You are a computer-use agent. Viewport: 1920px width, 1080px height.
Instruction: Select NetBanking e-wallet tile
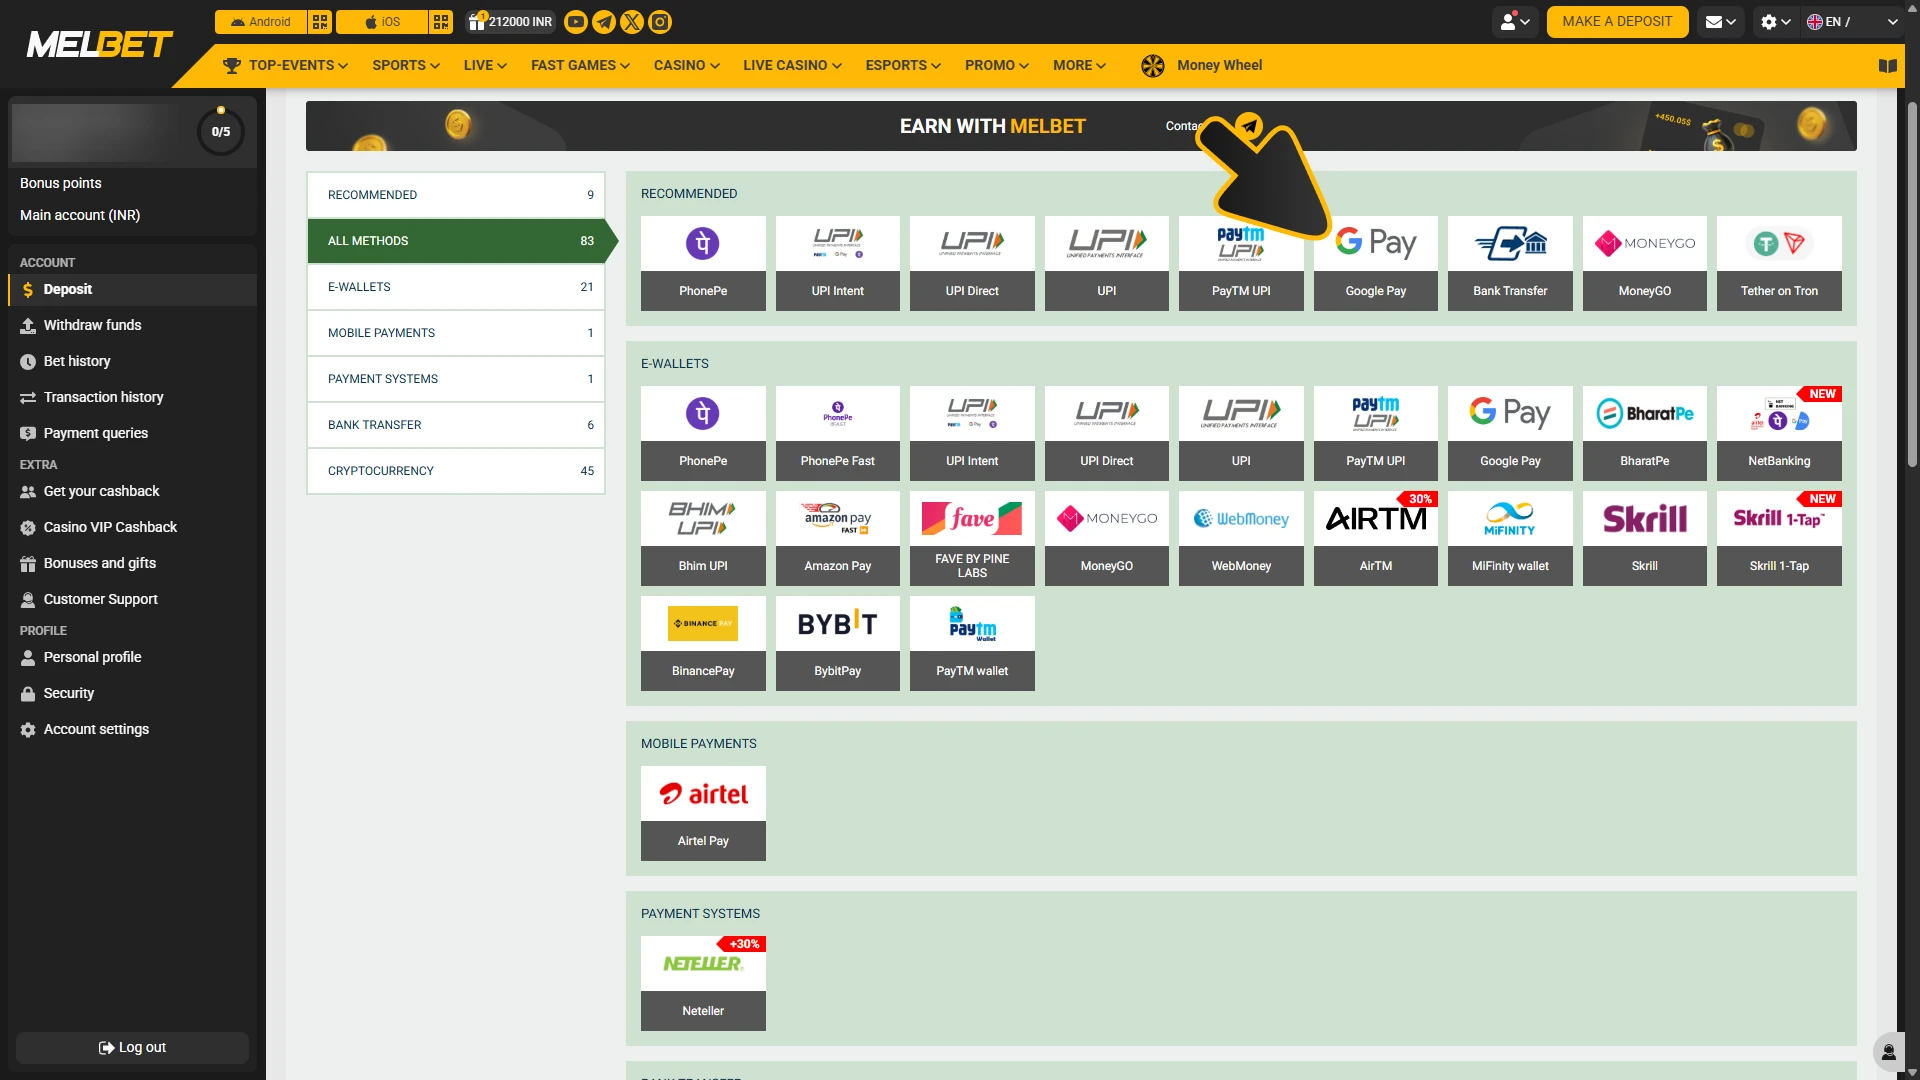tap(1779, 434)
